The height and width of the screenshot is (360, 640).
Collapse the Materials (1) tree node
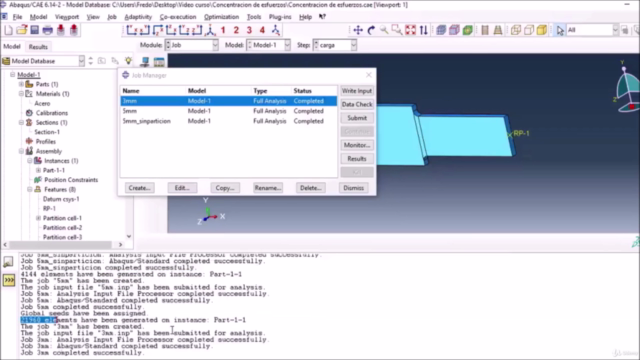tap(21, 93)
